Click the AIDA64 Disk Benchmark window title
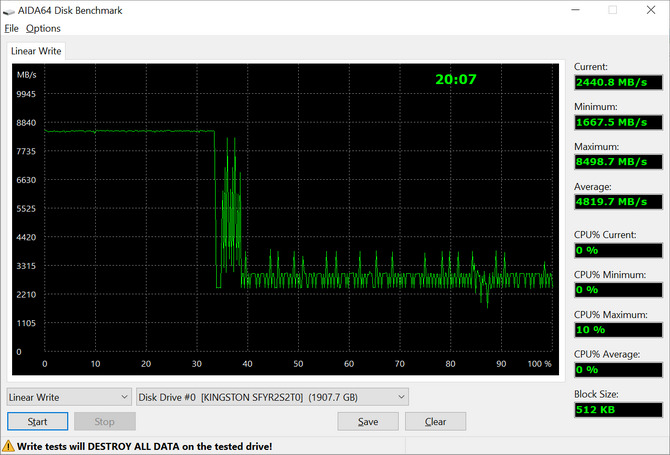The width and height of the screenshot is (670, 455). click(70, 11)
